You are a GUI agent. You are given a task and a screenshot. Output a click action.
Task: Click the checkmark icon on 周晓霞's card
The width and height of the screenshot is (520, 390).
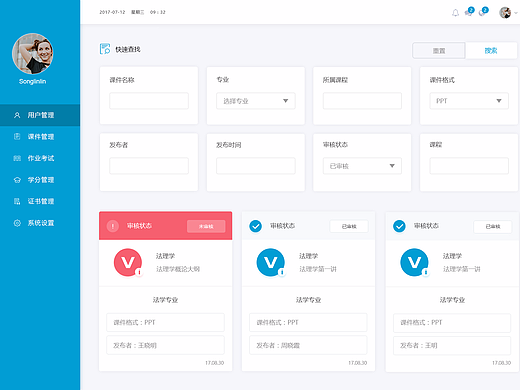[255, 226]
